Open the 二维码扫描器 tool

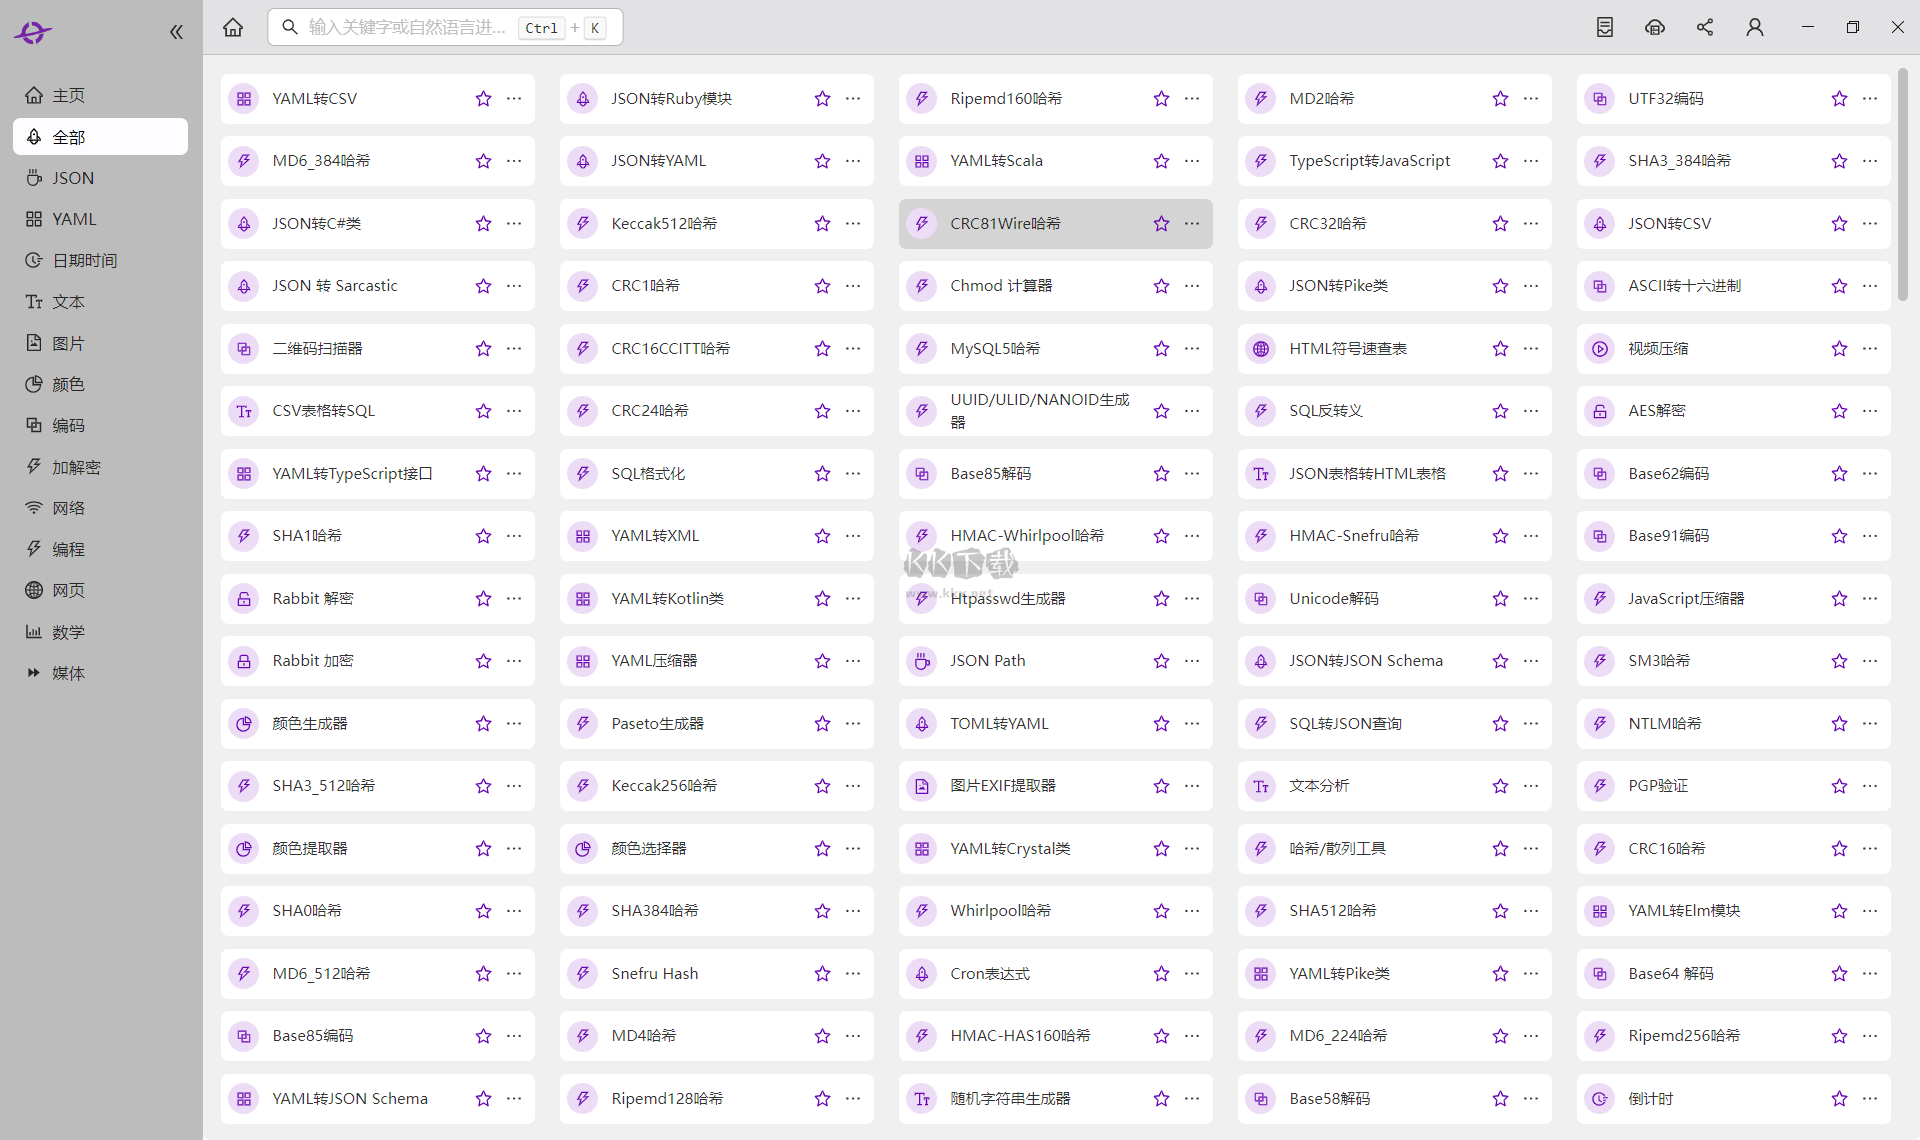tap(317, 349)
